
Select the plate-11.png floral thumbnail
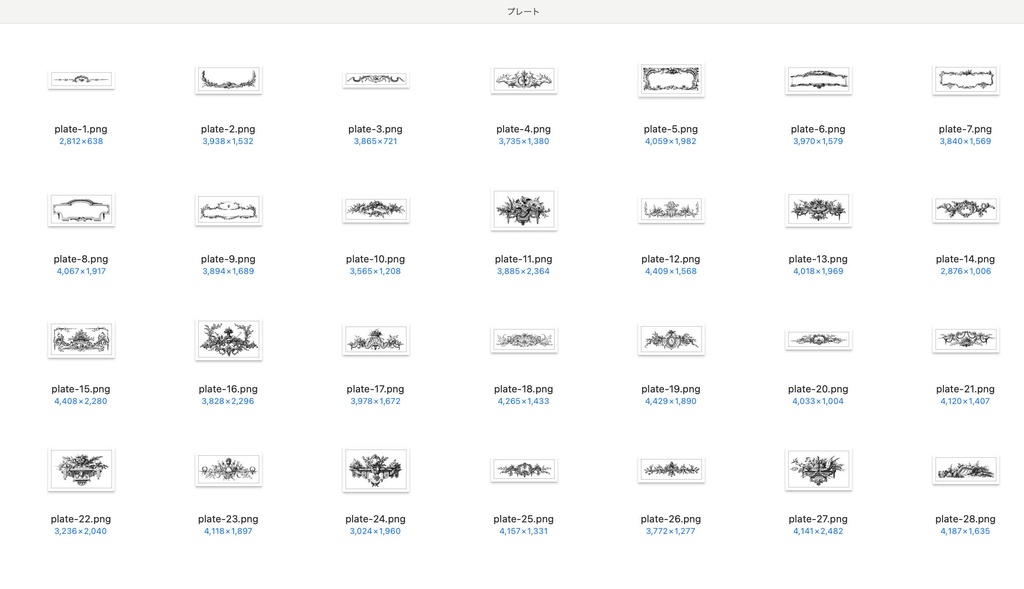click(524, 210)
